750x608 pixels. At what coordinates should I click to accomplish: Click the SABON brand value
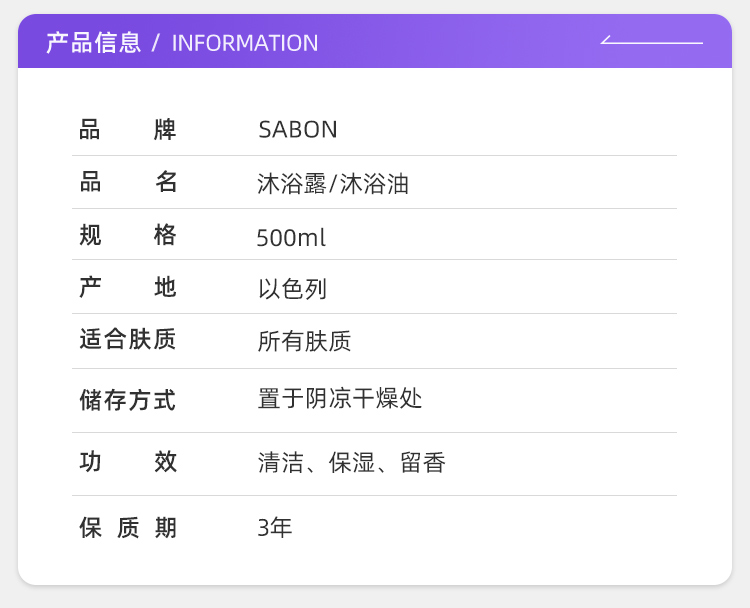point(298,130)
